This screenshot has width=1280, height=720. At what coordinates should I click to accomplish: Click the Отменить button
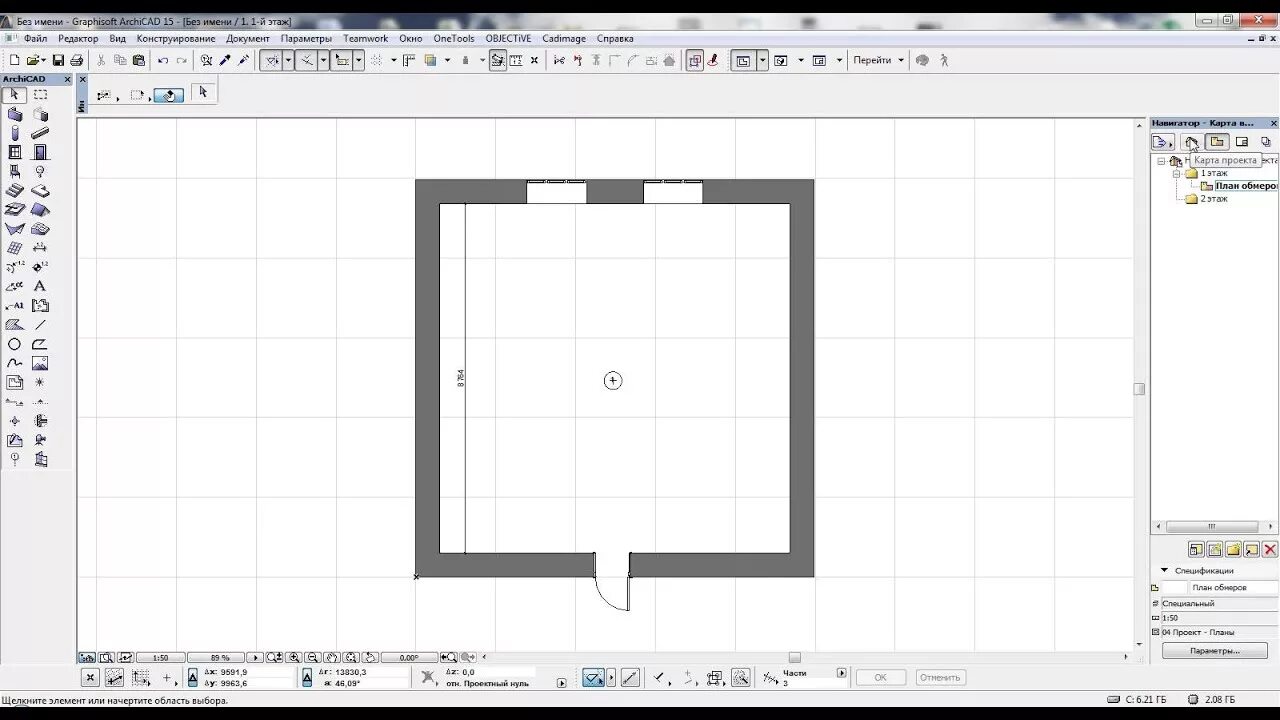[939, 677]
